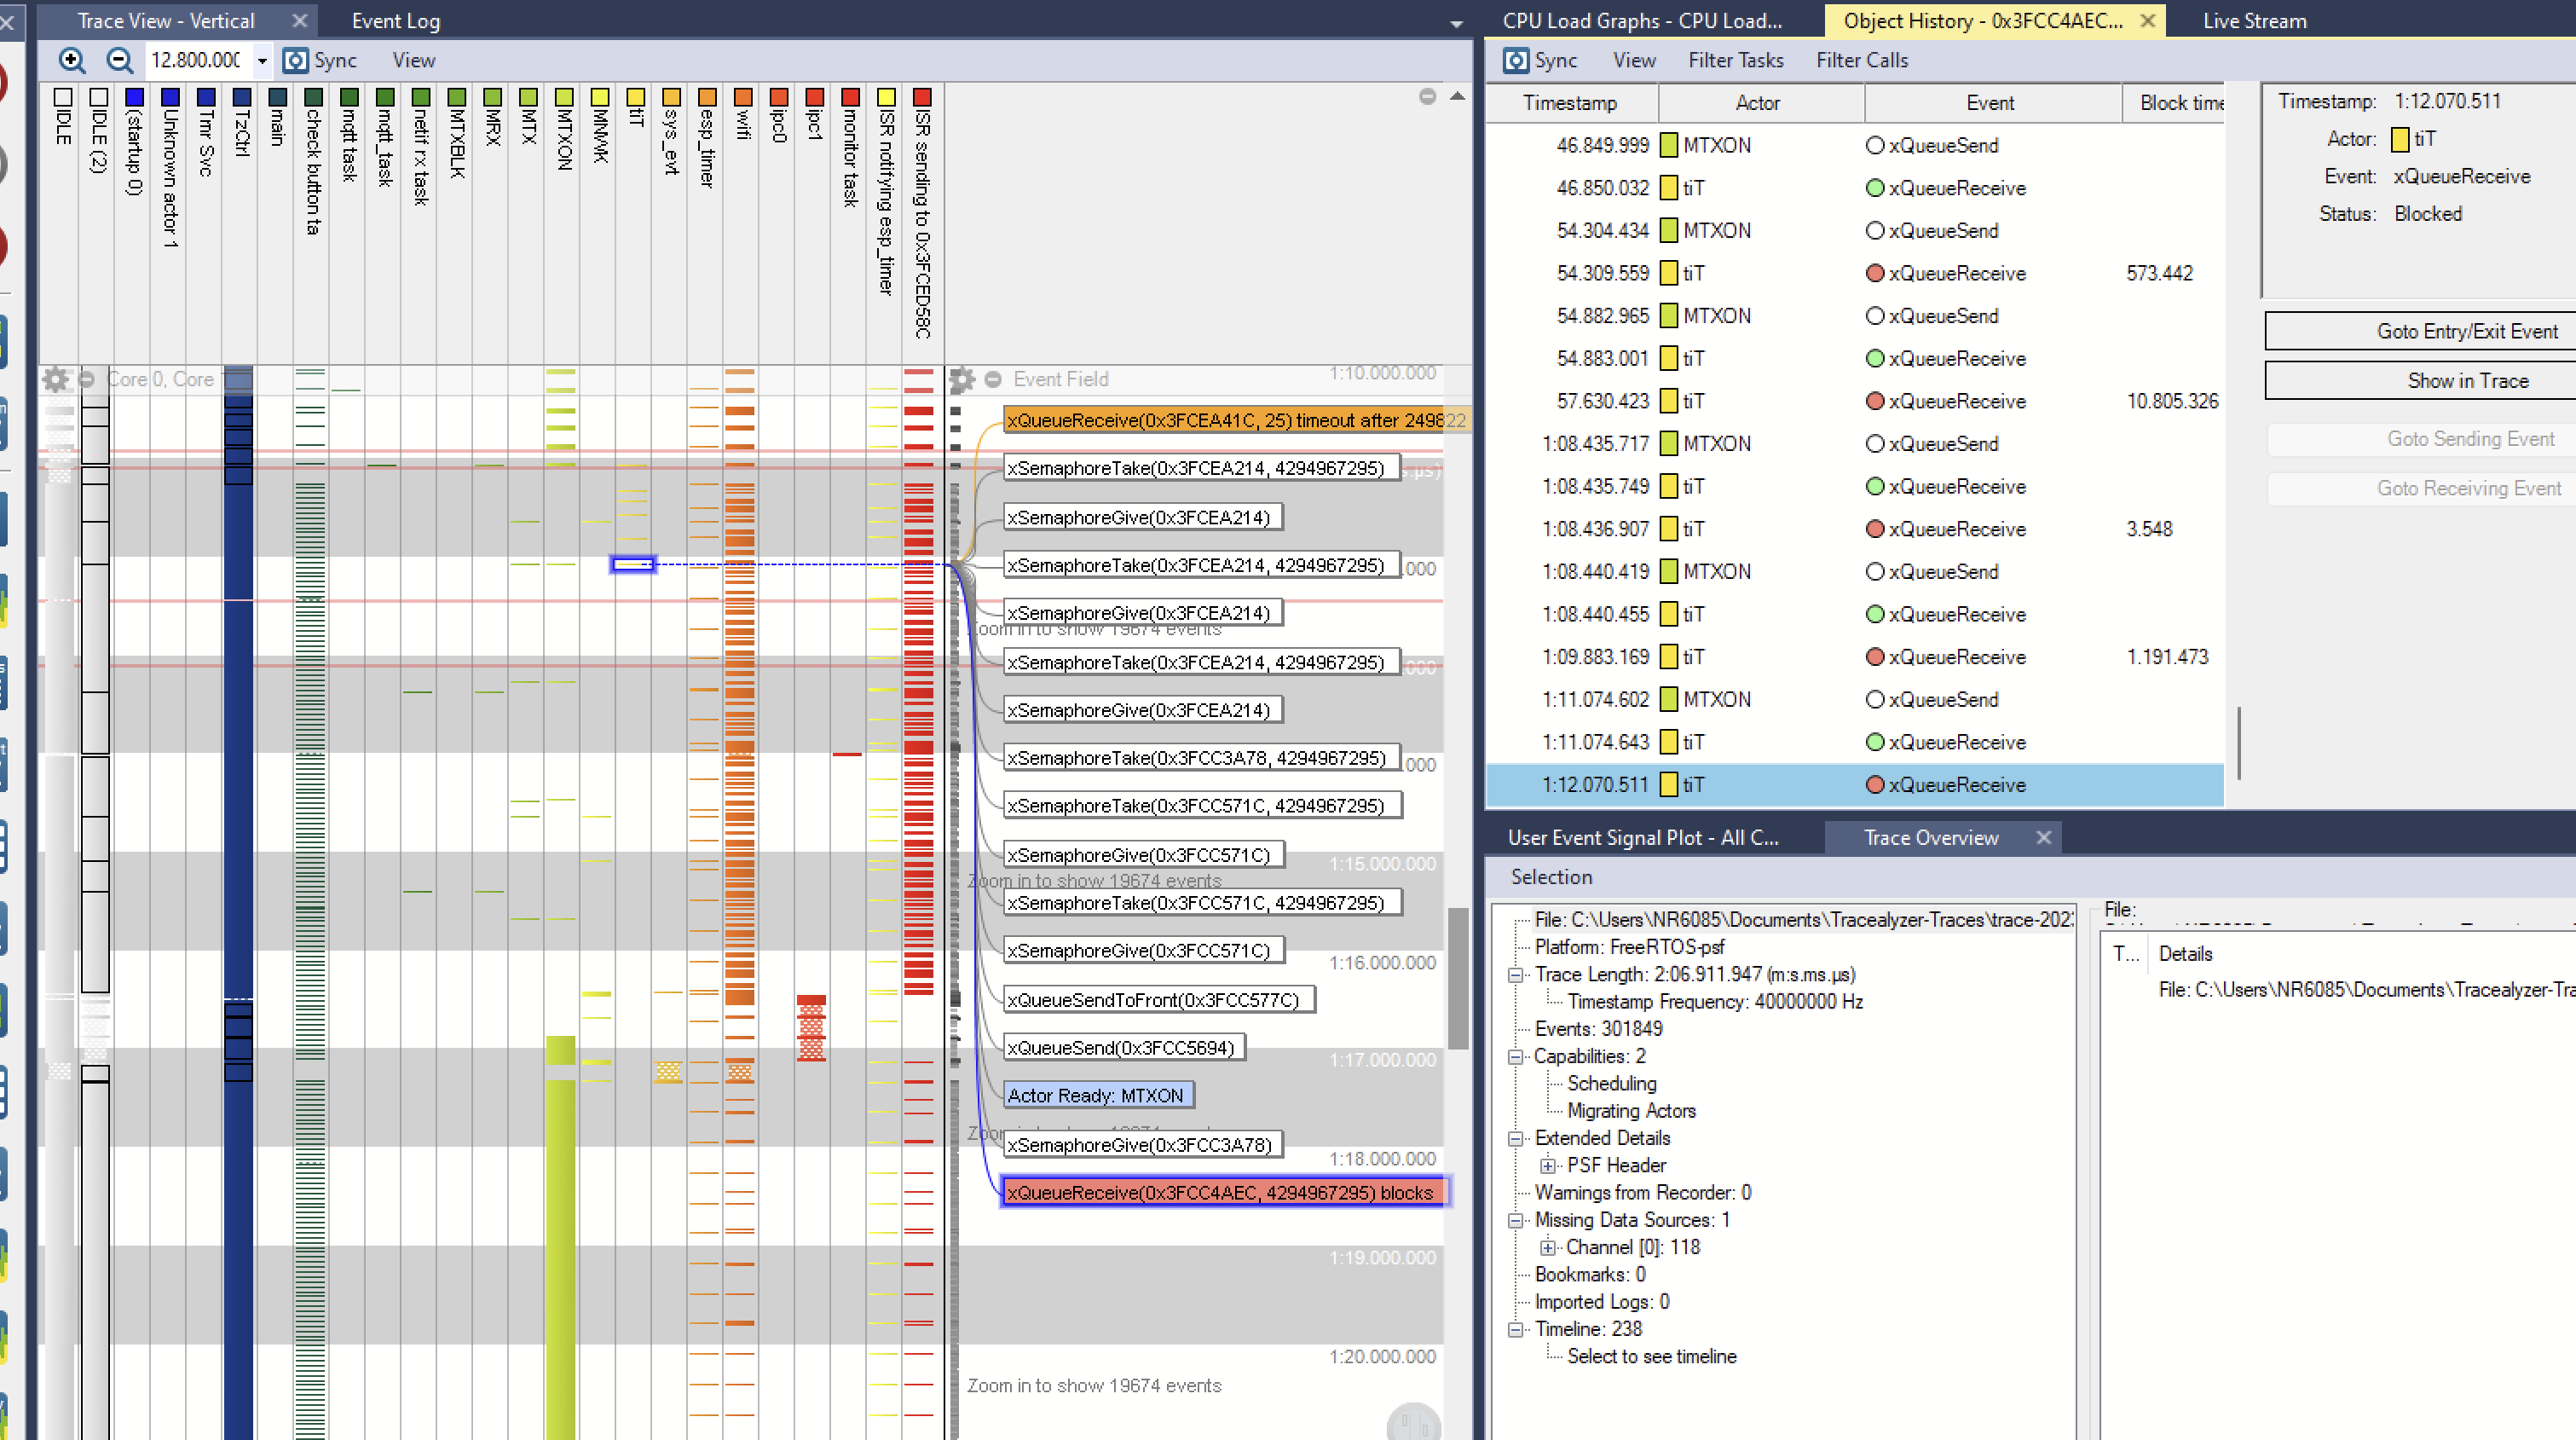This screenshot has width=2576, height=1440.
Task: Collapse the Capabilities tree node
Action: (x=1516, y=1056)
